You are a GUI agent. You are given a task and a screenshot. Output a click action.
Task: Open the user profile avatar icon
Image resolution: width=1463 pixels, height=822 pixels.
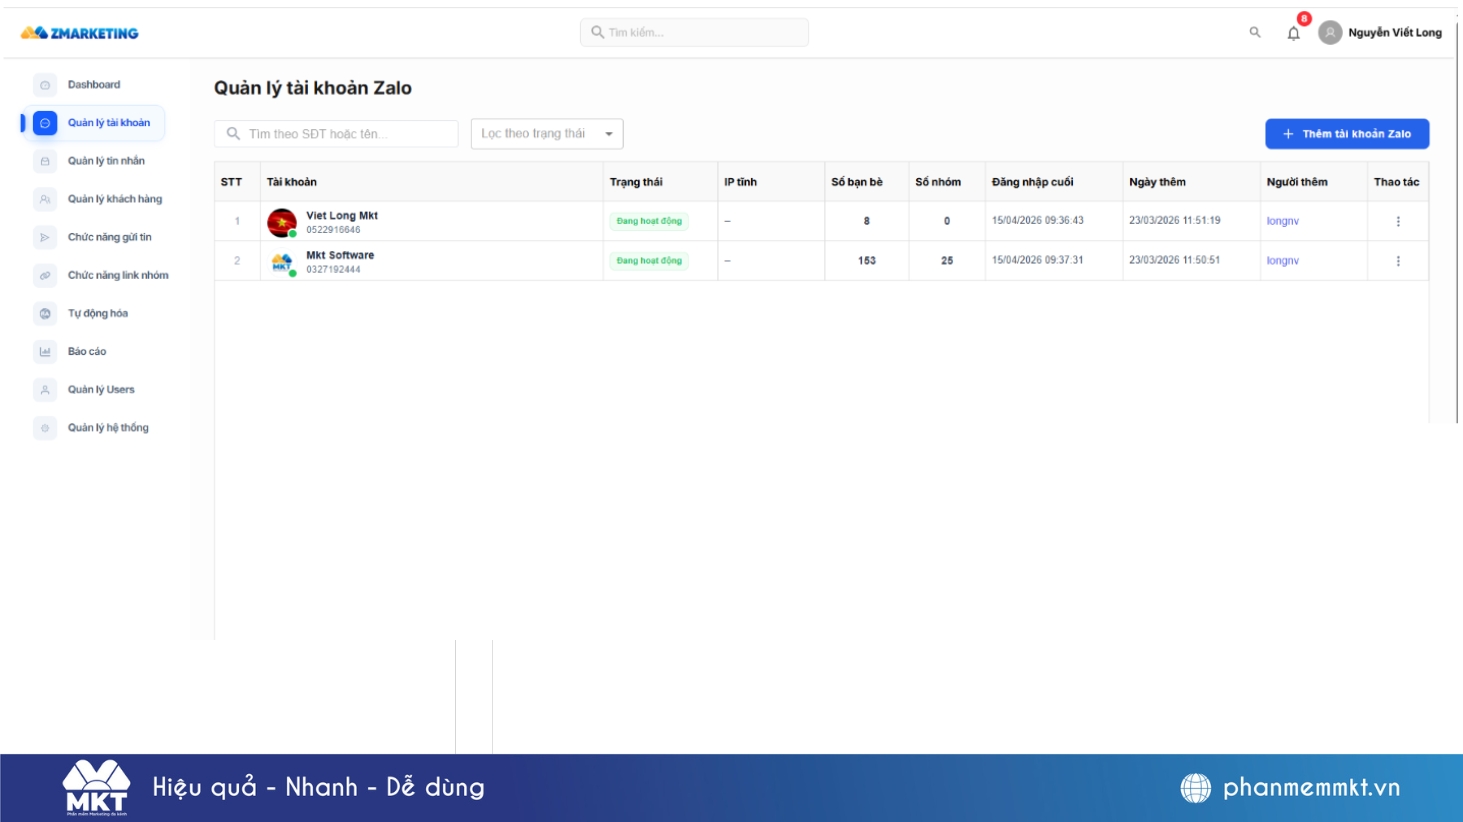click(x=1330, y=33)
